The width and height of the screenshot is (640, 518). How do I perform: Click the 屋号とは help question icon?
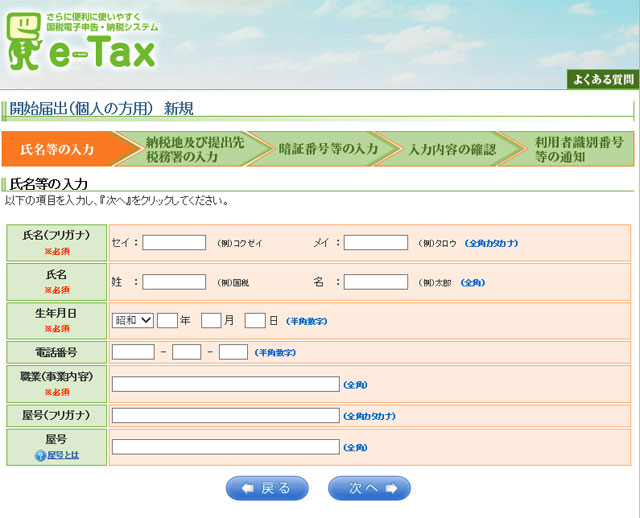click(41, 455)
